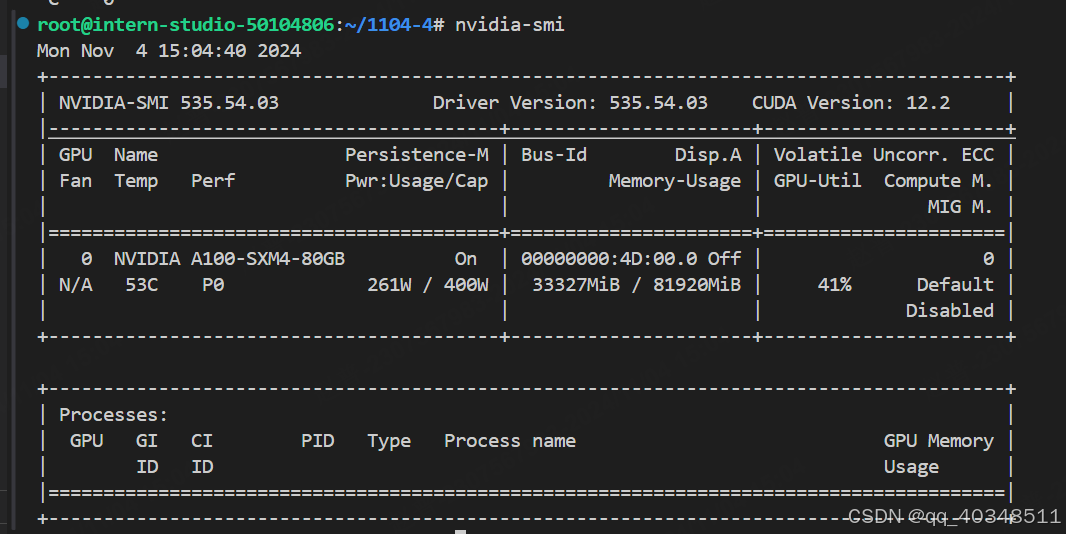This screenshot has height=534, width=1066.
Task: Click the Disp.A column header
Action: click(708, 155)
